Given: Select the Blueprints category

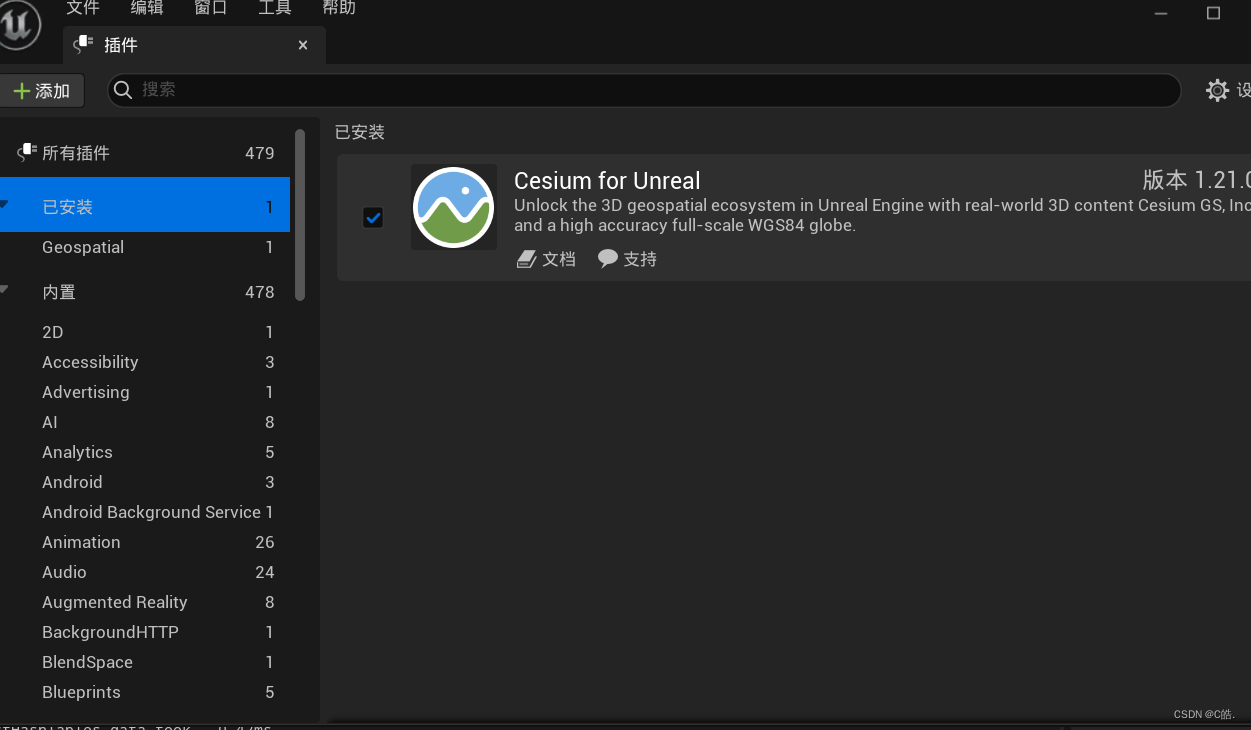Looking at the screenshot, I should click(x=145, y=692).
